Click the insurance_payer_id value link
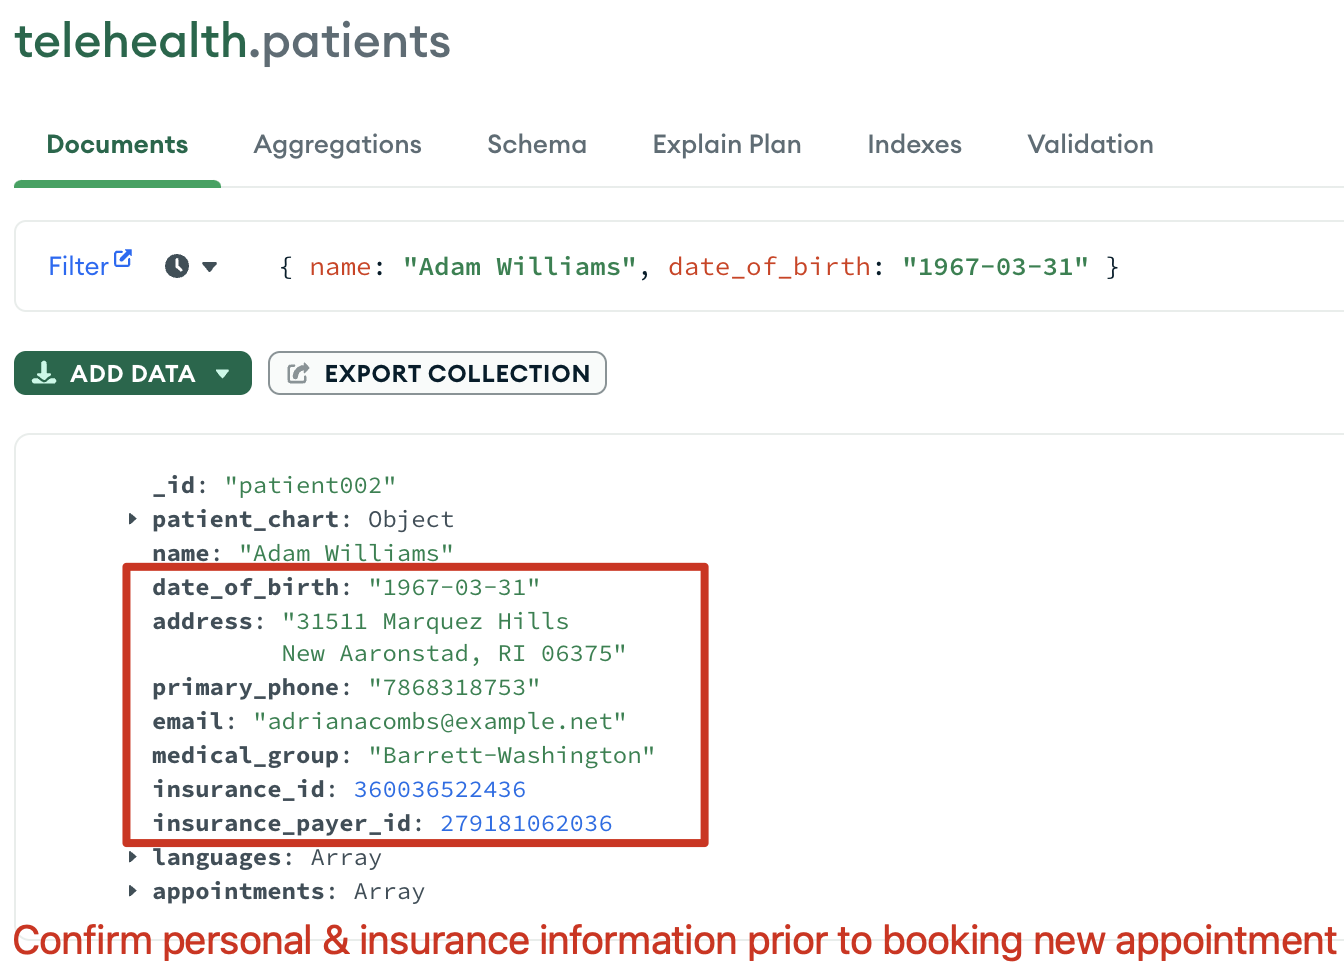 pos(525,823)
